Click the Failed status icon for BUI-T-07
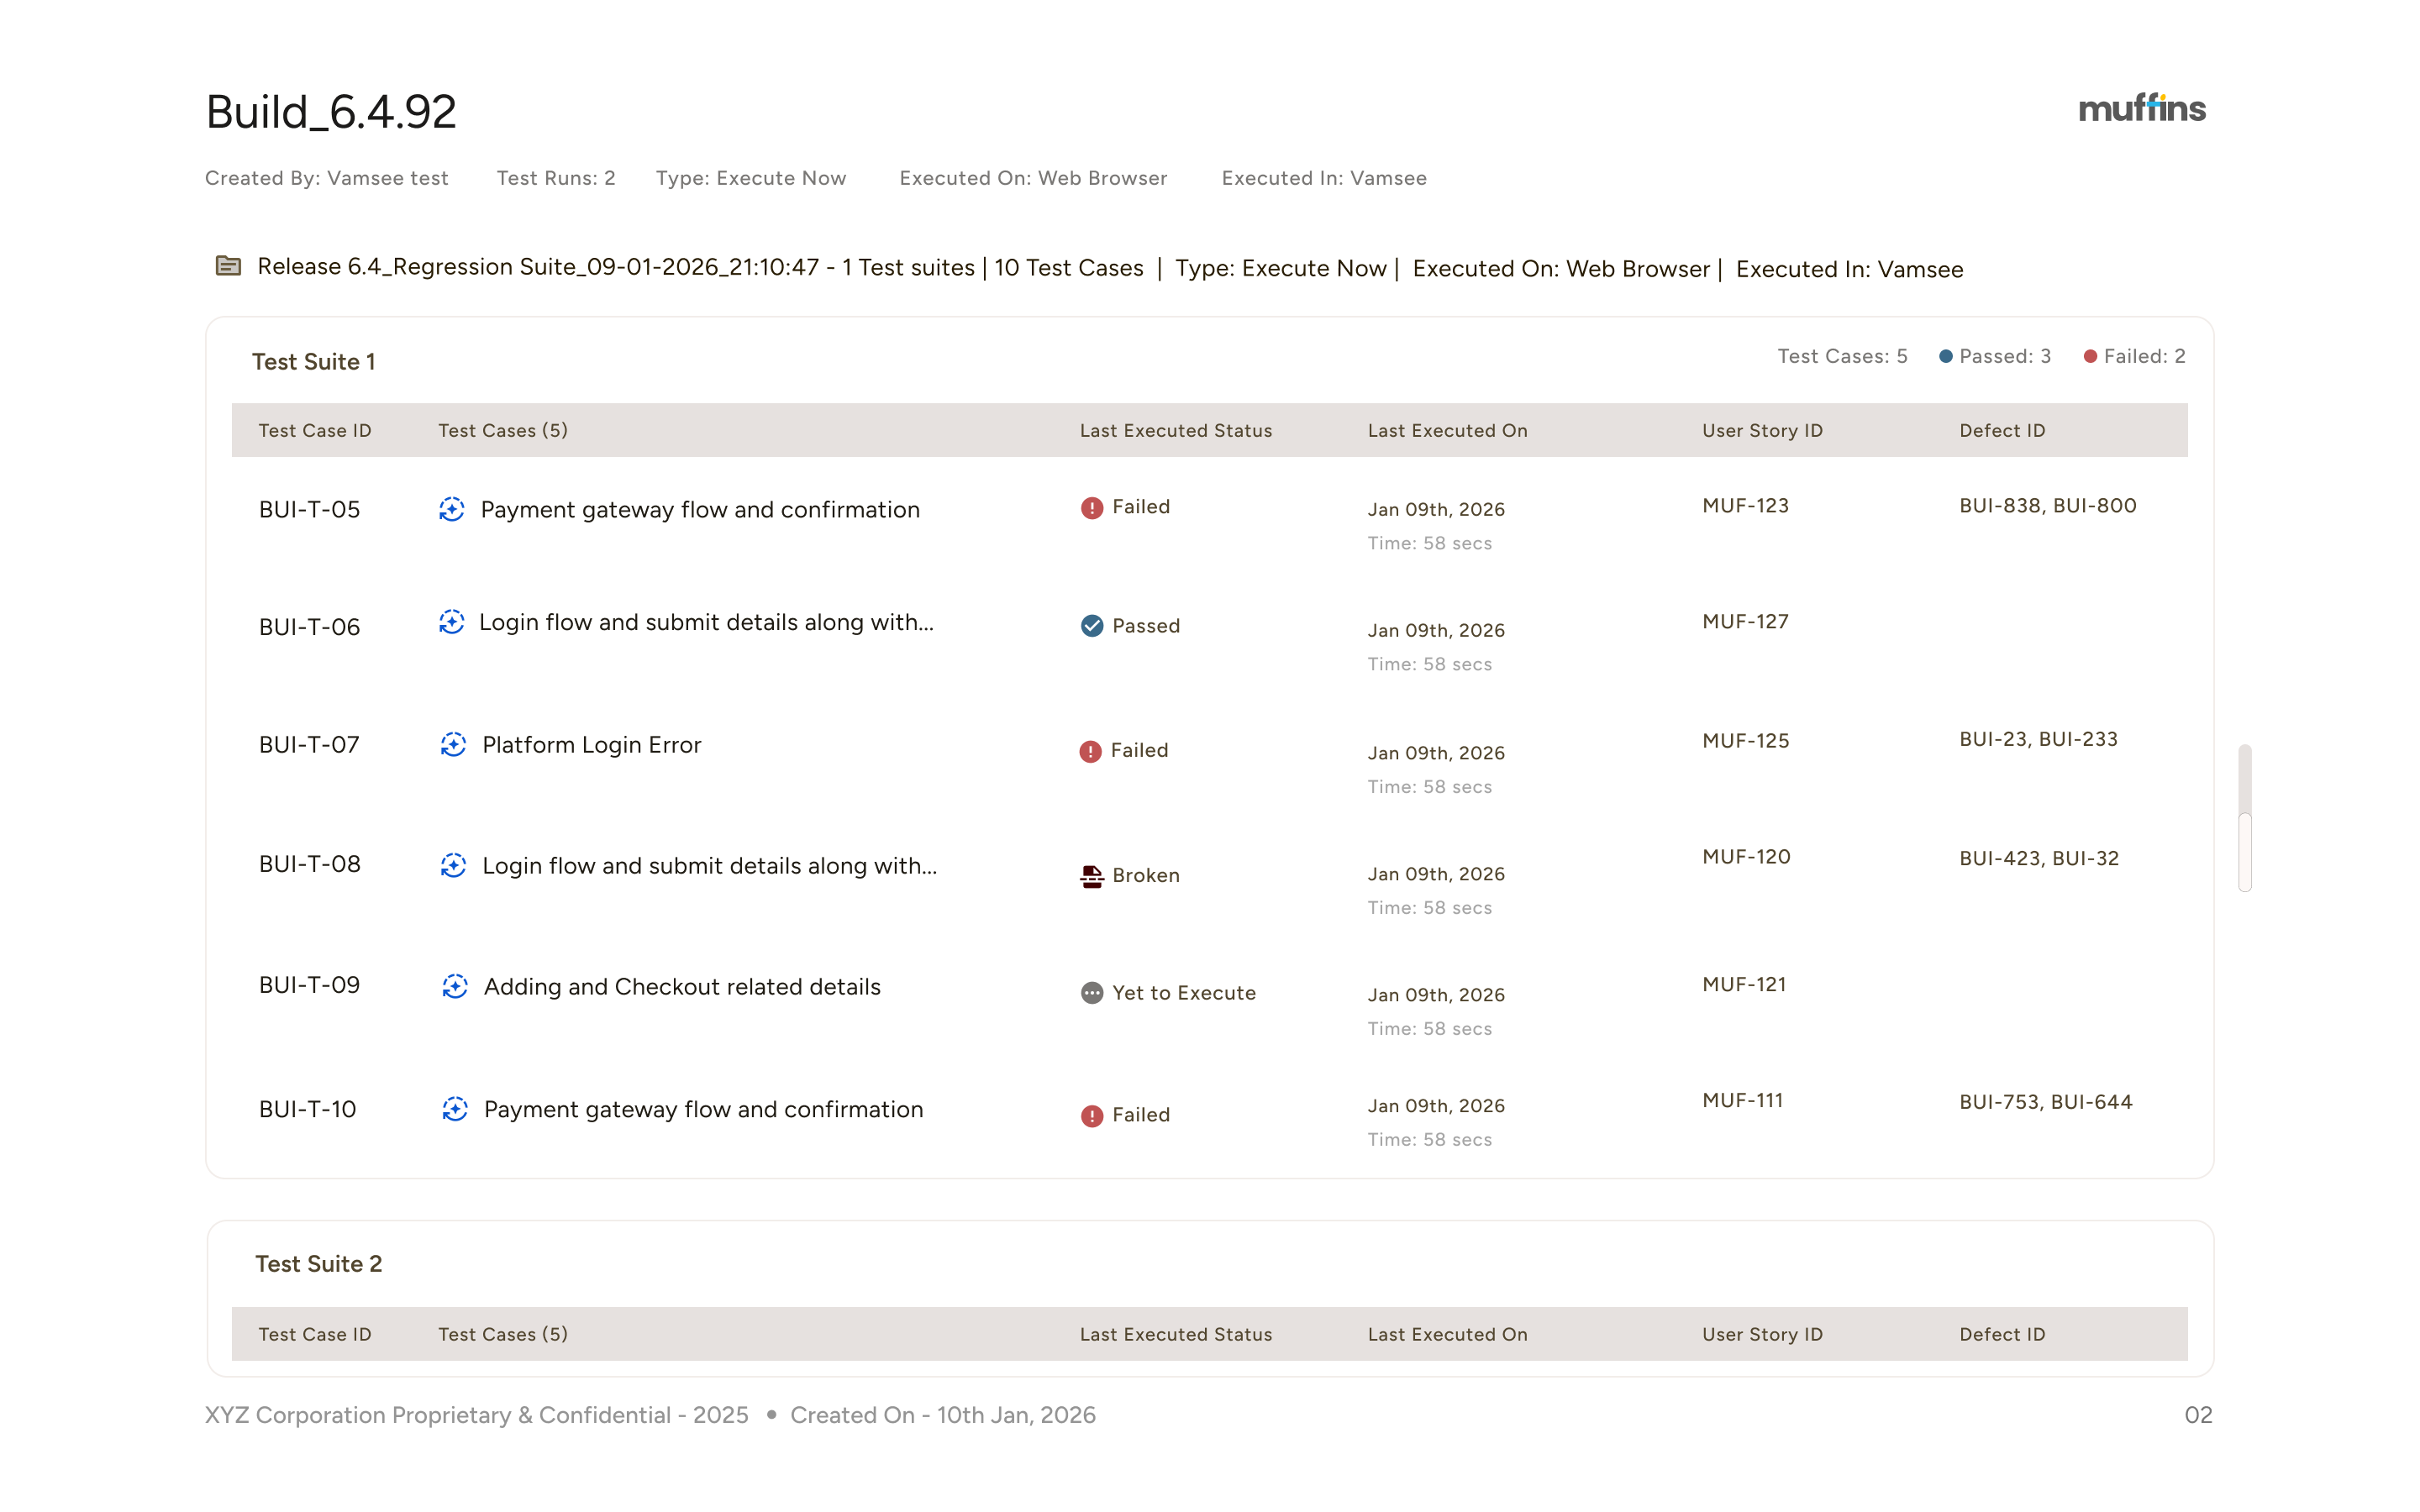Screen dimensions: 2420x1512 tap(1092, 751)
